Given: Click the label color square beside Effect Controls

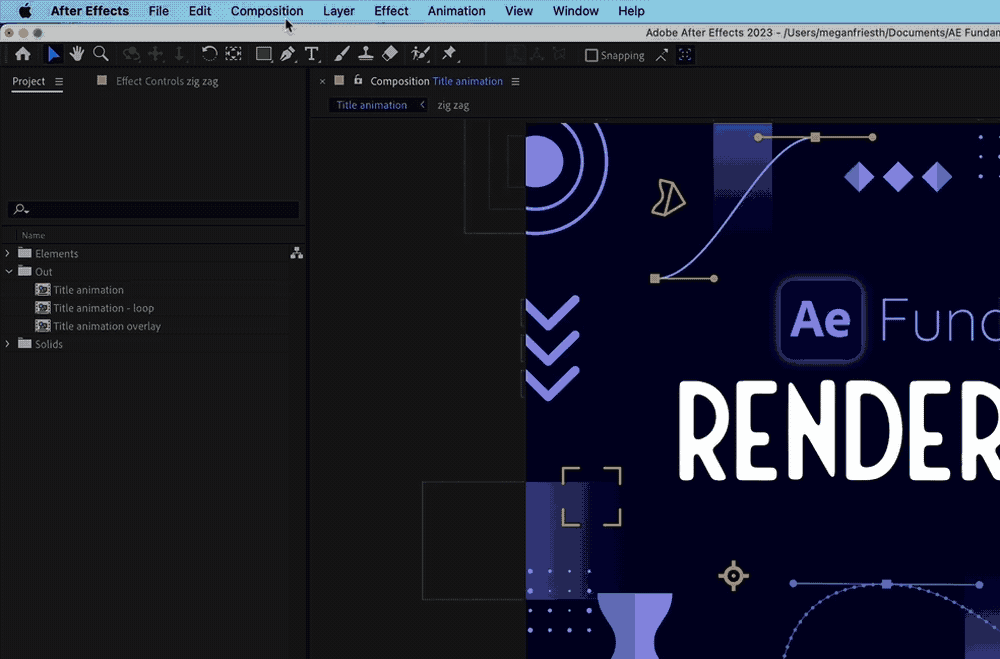Looking at the screenshot, I should point(101,80).
